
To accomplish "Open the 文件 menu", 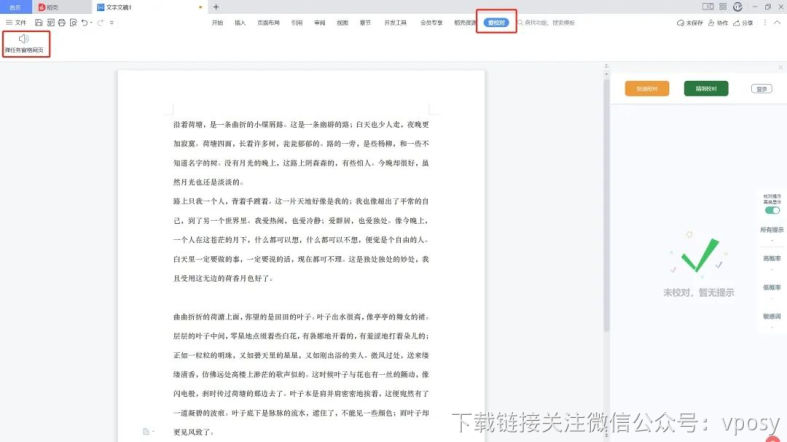I will (x=16, y=23).
